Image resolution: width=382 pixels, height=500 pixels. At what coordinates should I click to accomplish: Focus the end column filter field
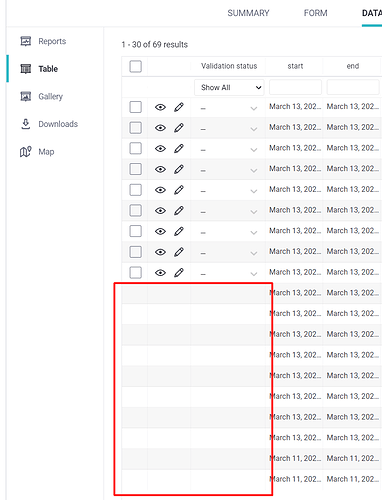(x=353, y=87)
